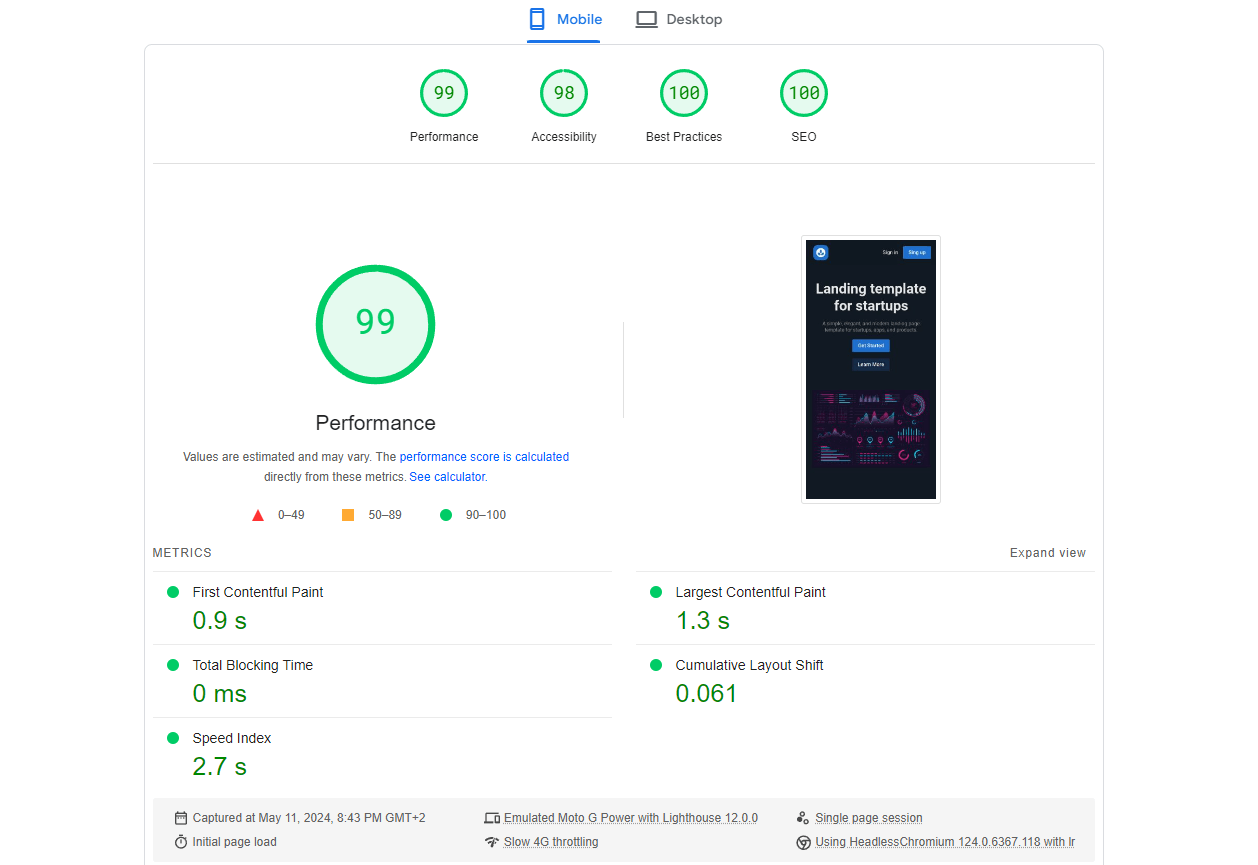1258x865 pixels.
Task: Open the Best Practices 100 score gauge
Action: tap(684, 93)
